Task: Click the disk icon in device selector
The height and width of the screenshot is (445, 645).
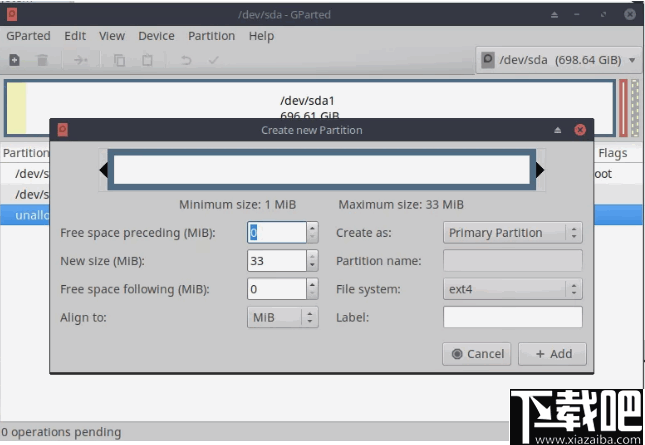Action: pos(488,60)
